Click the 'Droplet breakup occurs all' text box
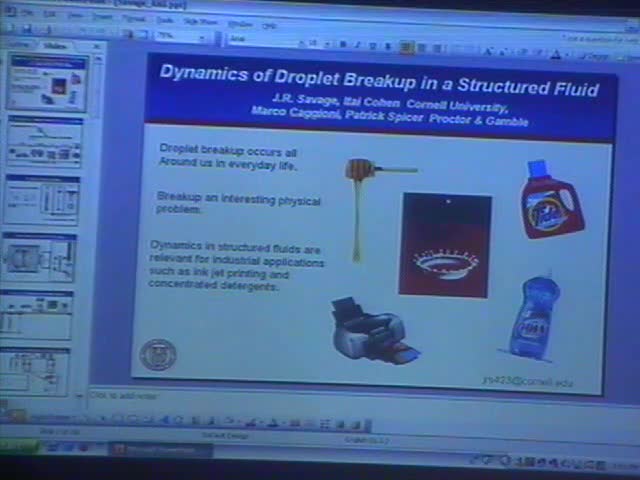The image size is (640, 480). pyautogui.click(x=228, y=157)
